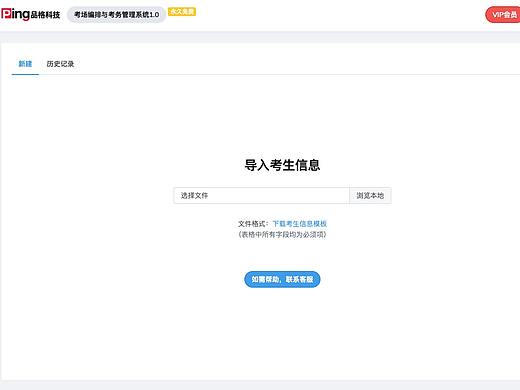Click the 如需帮助，联系客服 button
Screen dimensions: 520x390
click(x=282, y=279)
